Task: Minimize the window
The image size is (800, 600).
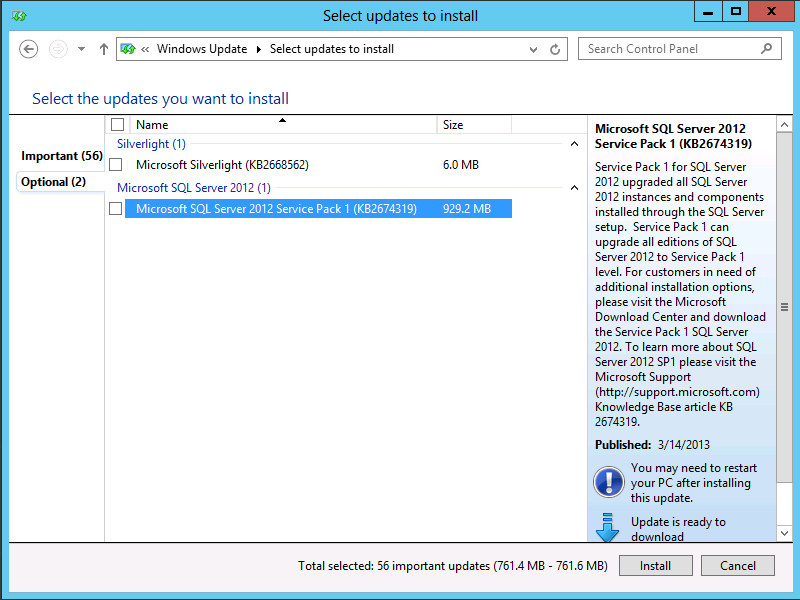Action: click(708, 12)
